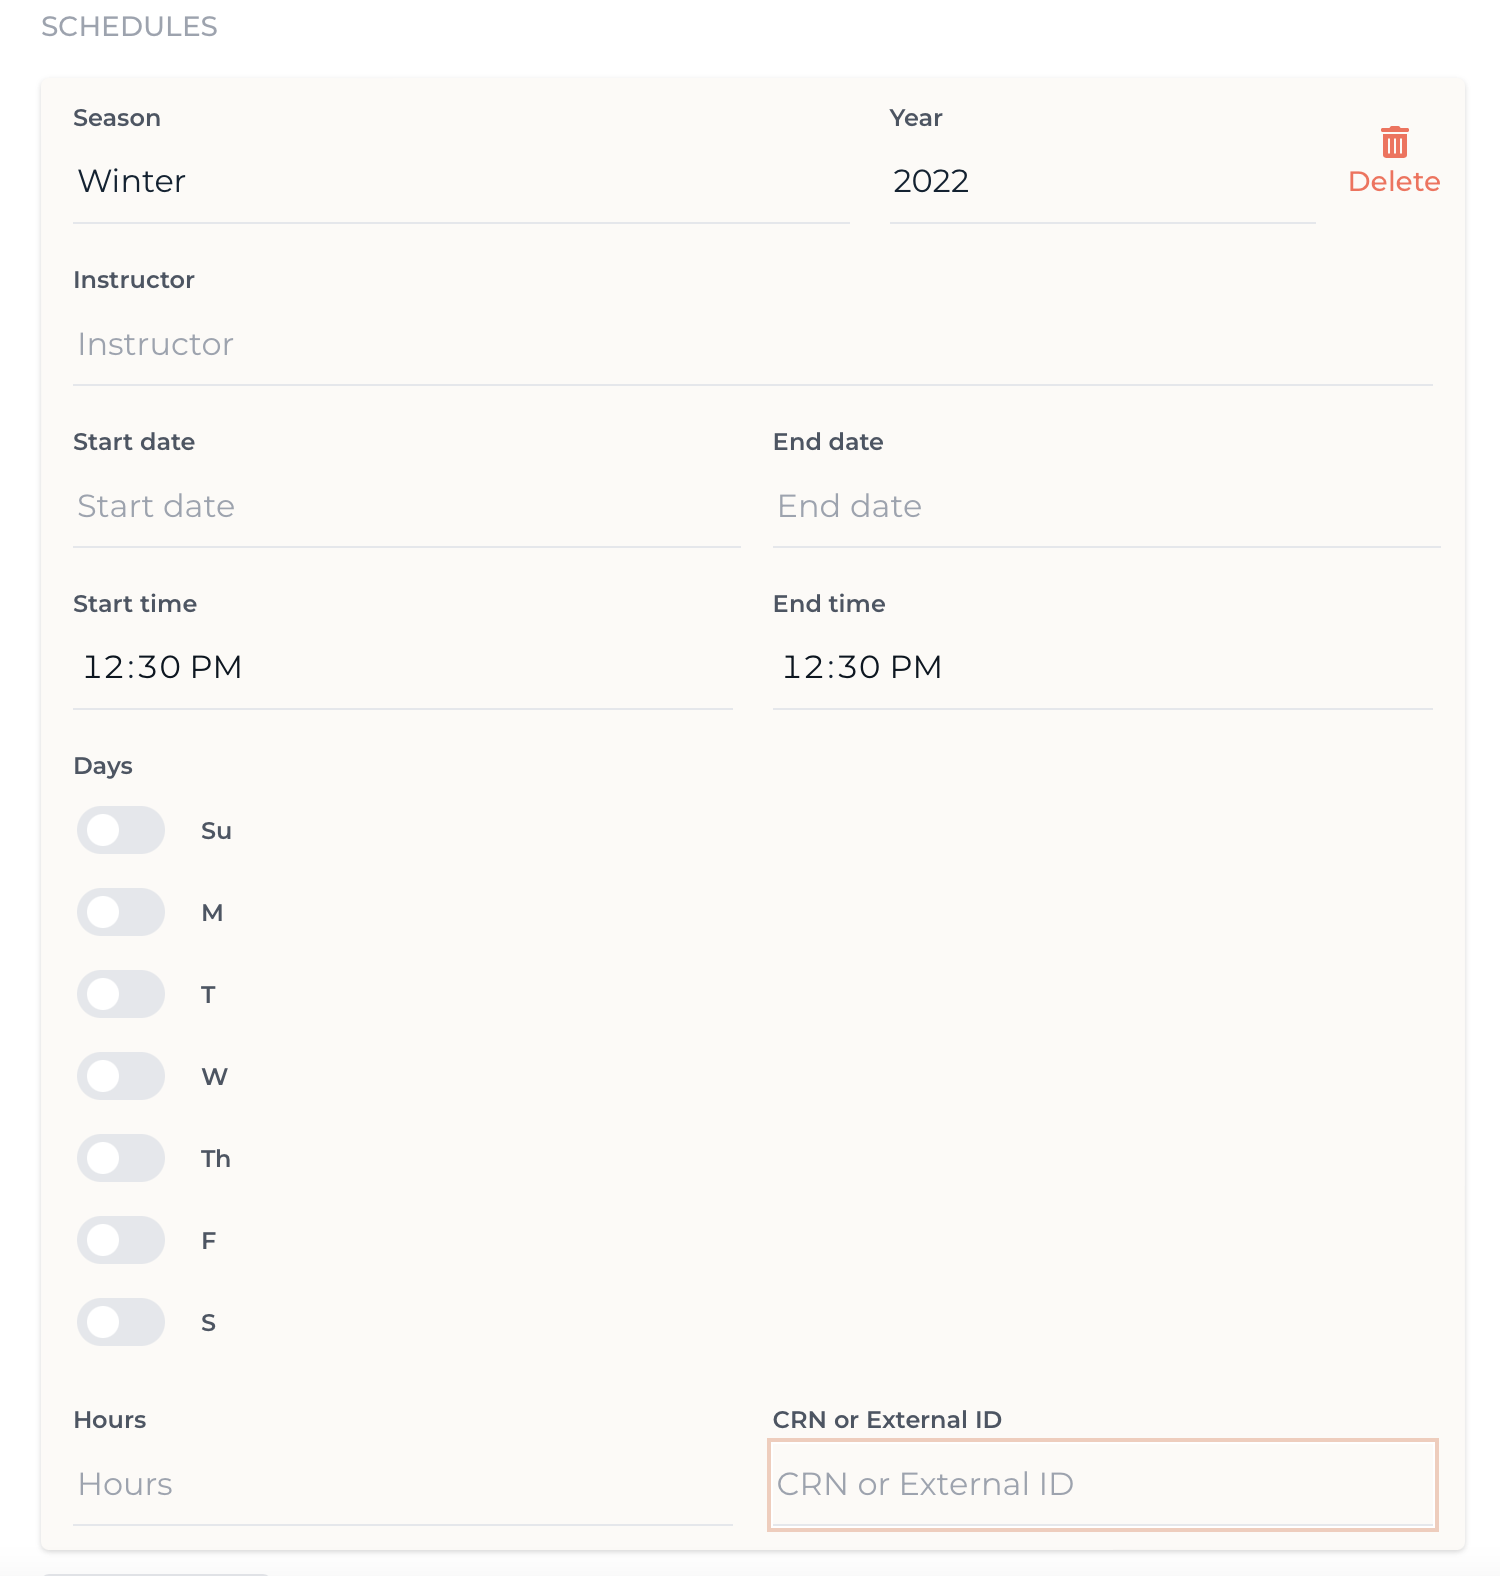The width and height of the screenshot is (1500, 1576).
Task: Open the End date picker field
Action: click(x=1107, y=506)
